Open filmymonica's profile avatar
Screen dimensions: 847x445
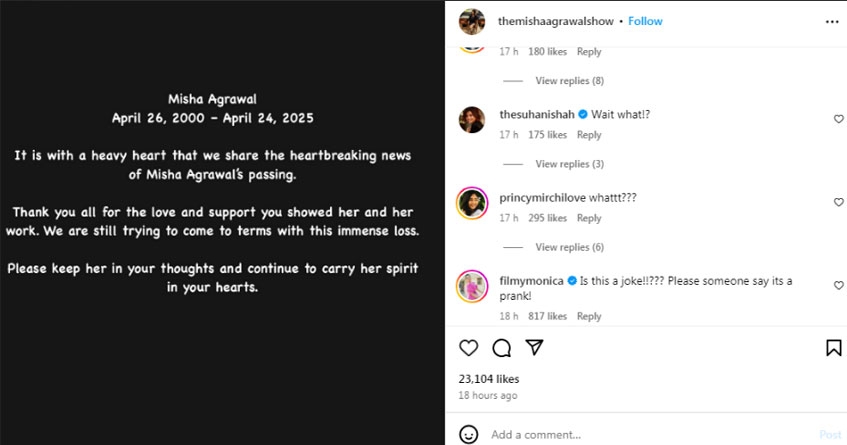coord(472,286)
